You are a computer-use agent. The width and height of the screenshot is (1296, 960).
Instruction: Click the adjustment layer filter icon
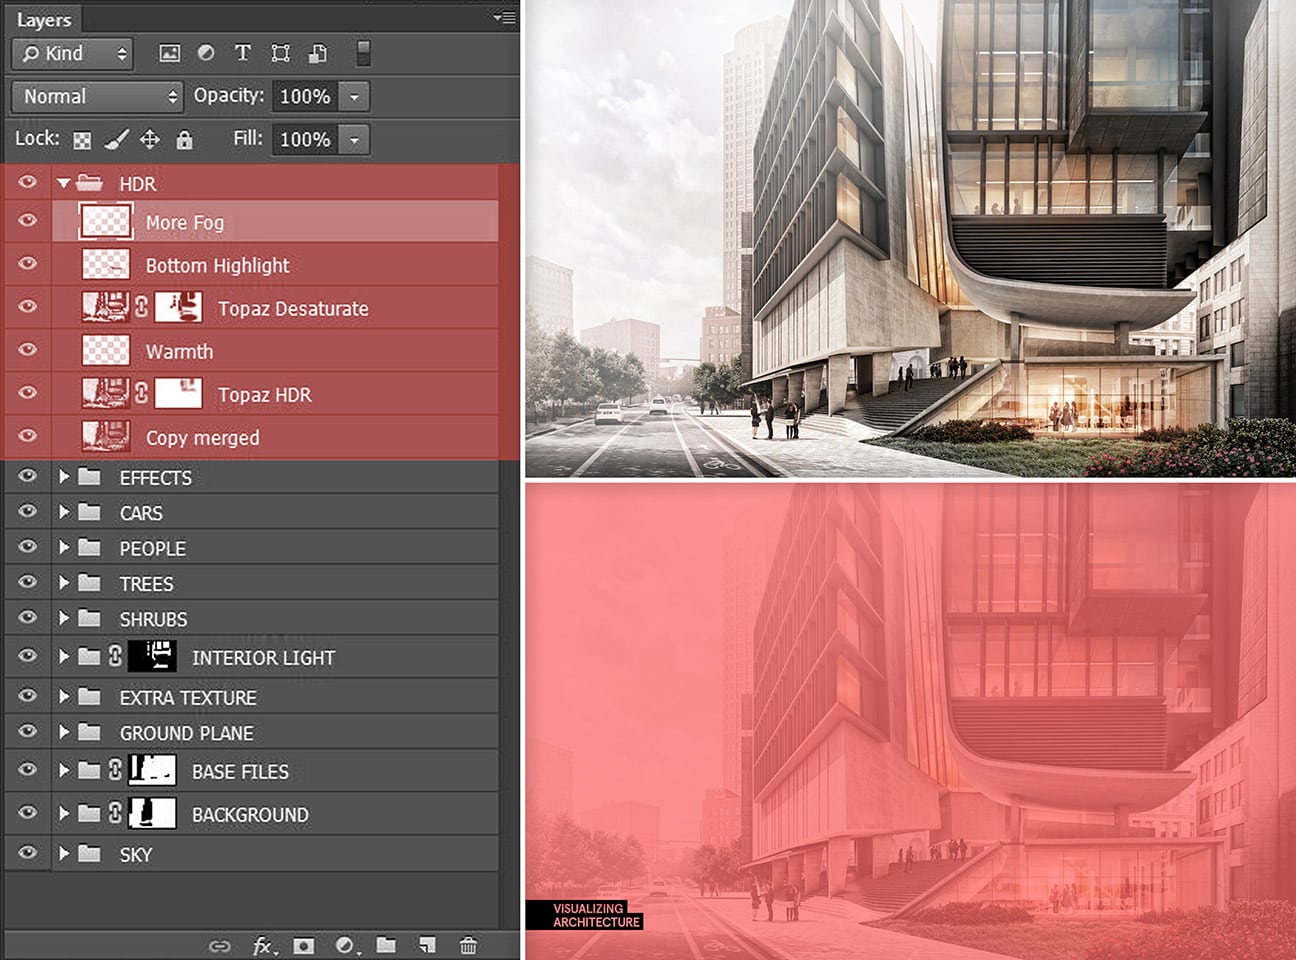pyautogui.click(x=206, y=54)
